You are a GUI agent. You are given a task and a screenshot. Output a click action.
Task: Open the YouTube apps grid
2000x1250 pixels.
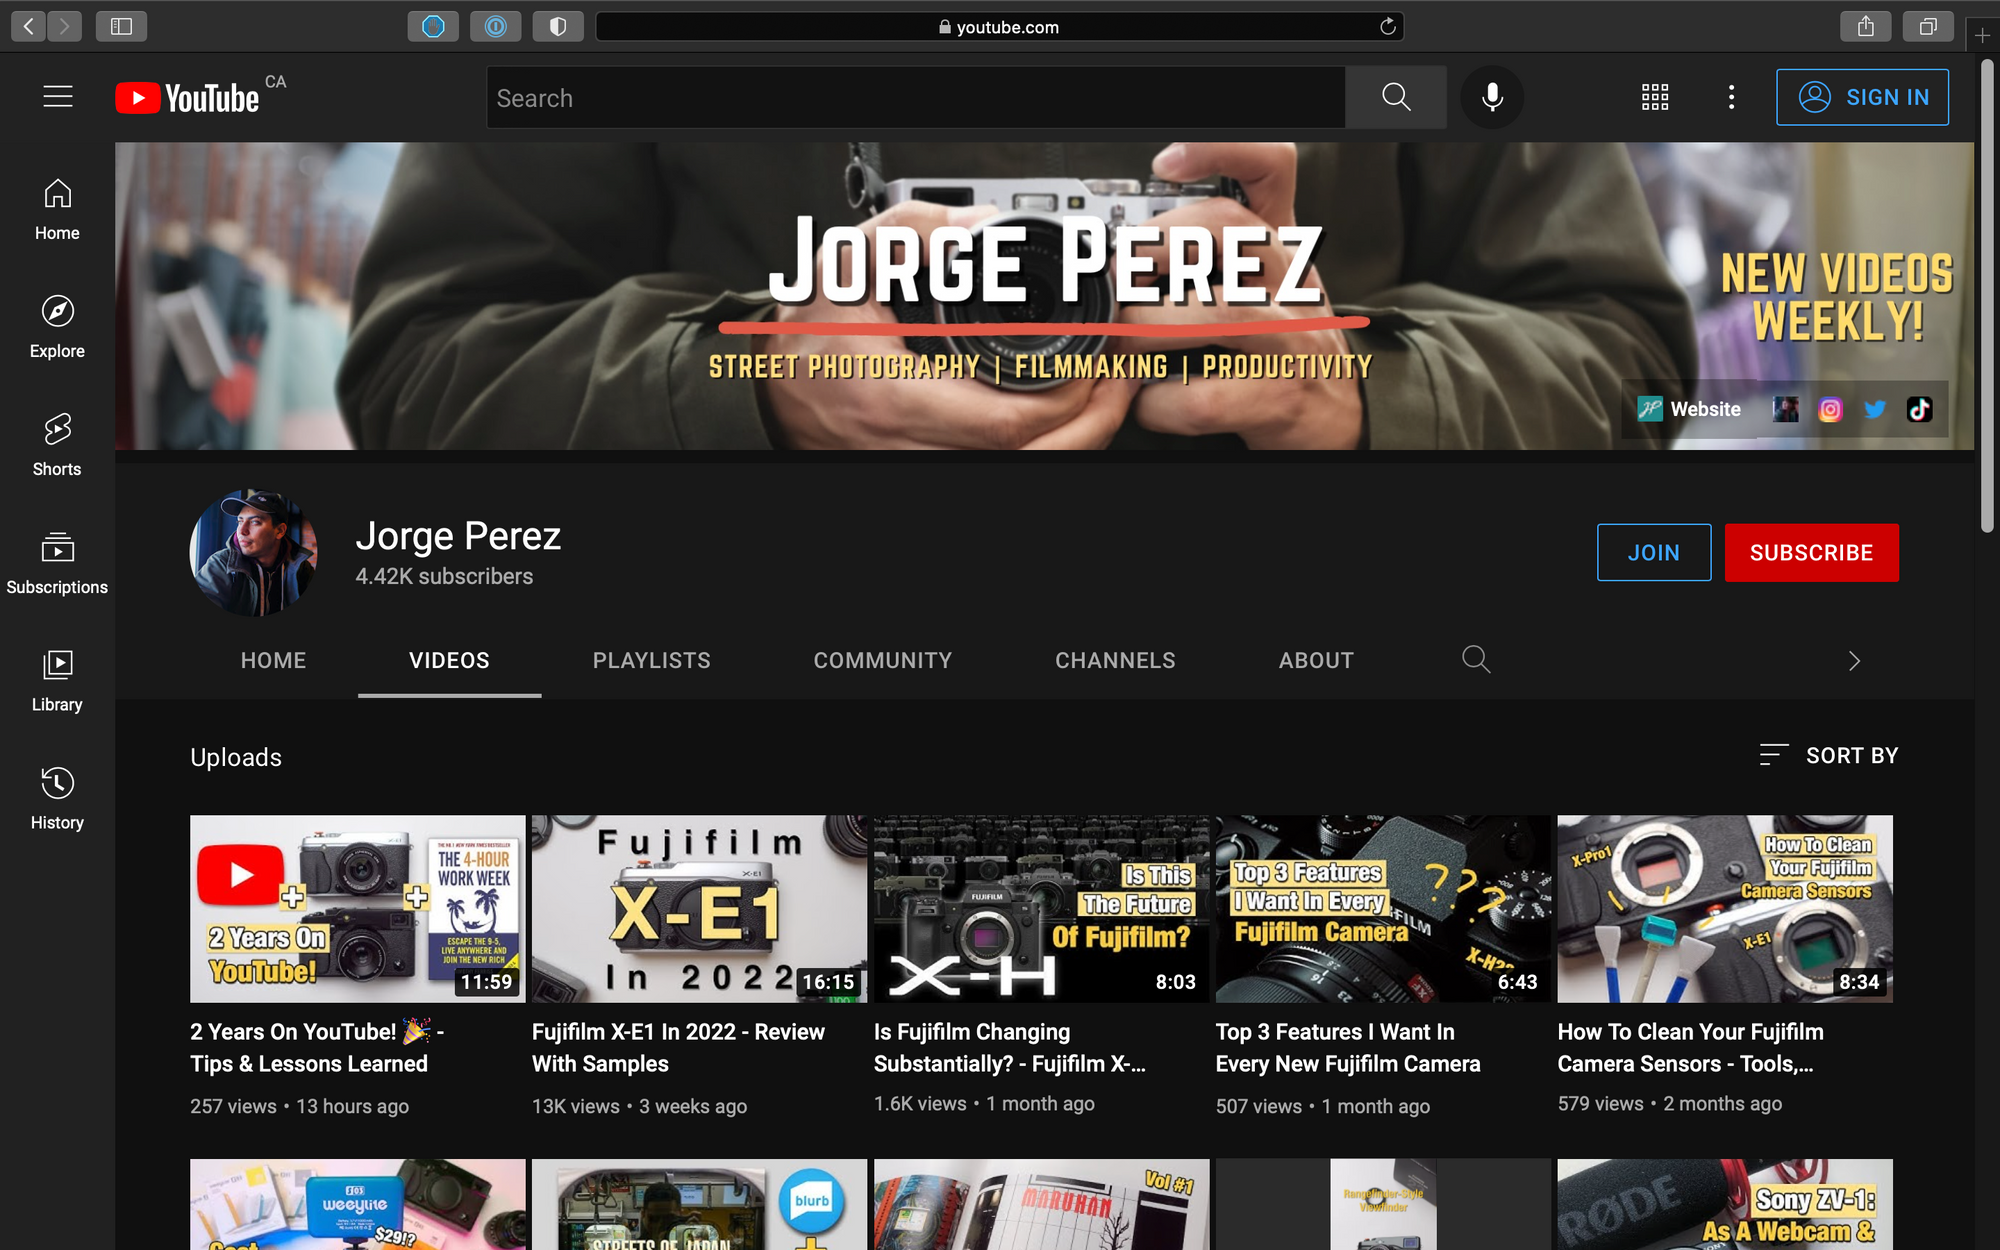coord(1655,97)
